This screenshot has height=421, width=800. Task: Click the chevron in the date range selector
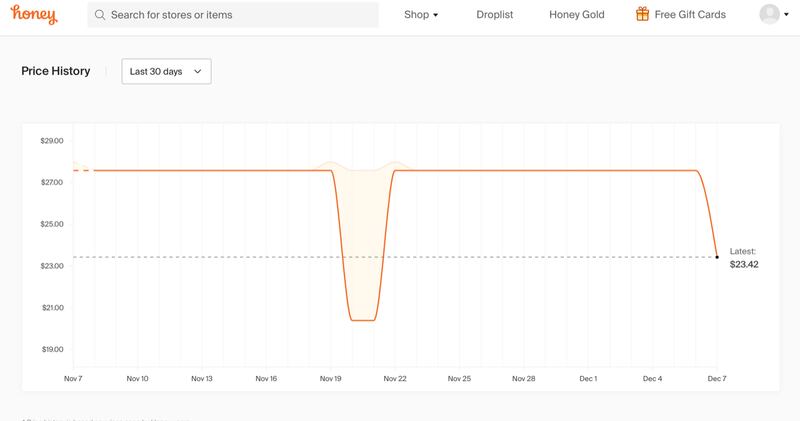point(197,71)
